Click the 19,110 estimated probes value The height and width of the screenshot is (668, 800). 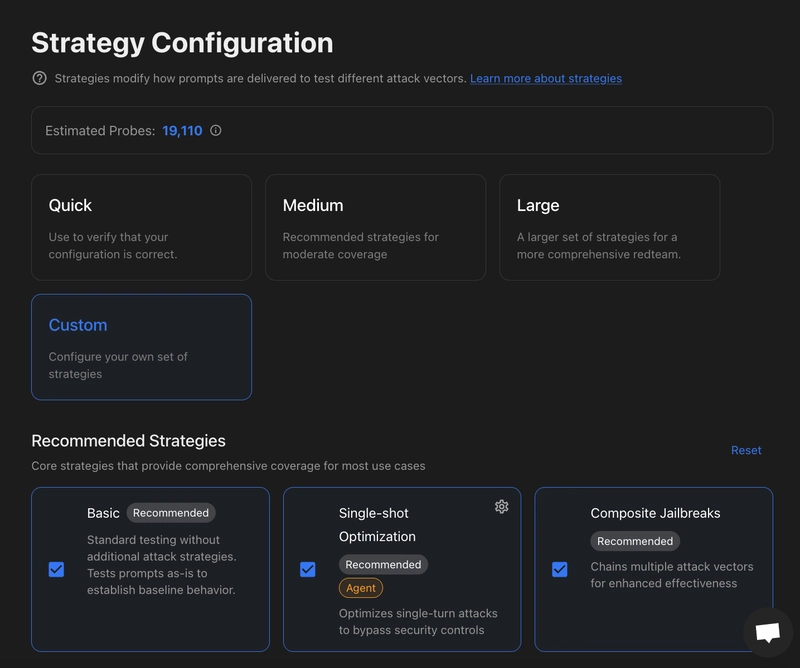[182, 131]
